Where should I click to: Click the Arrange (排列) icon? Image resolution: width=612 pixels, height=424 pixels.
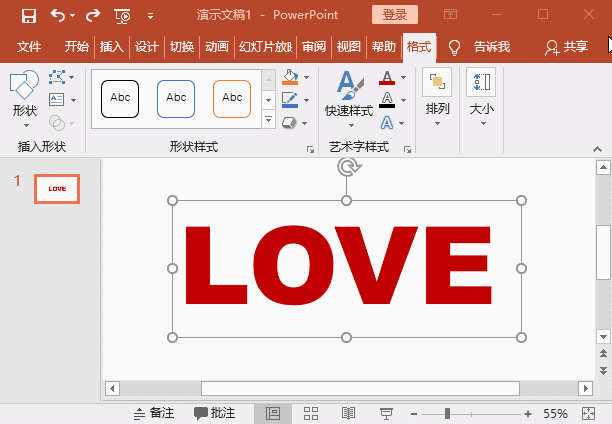pos(437,96)
